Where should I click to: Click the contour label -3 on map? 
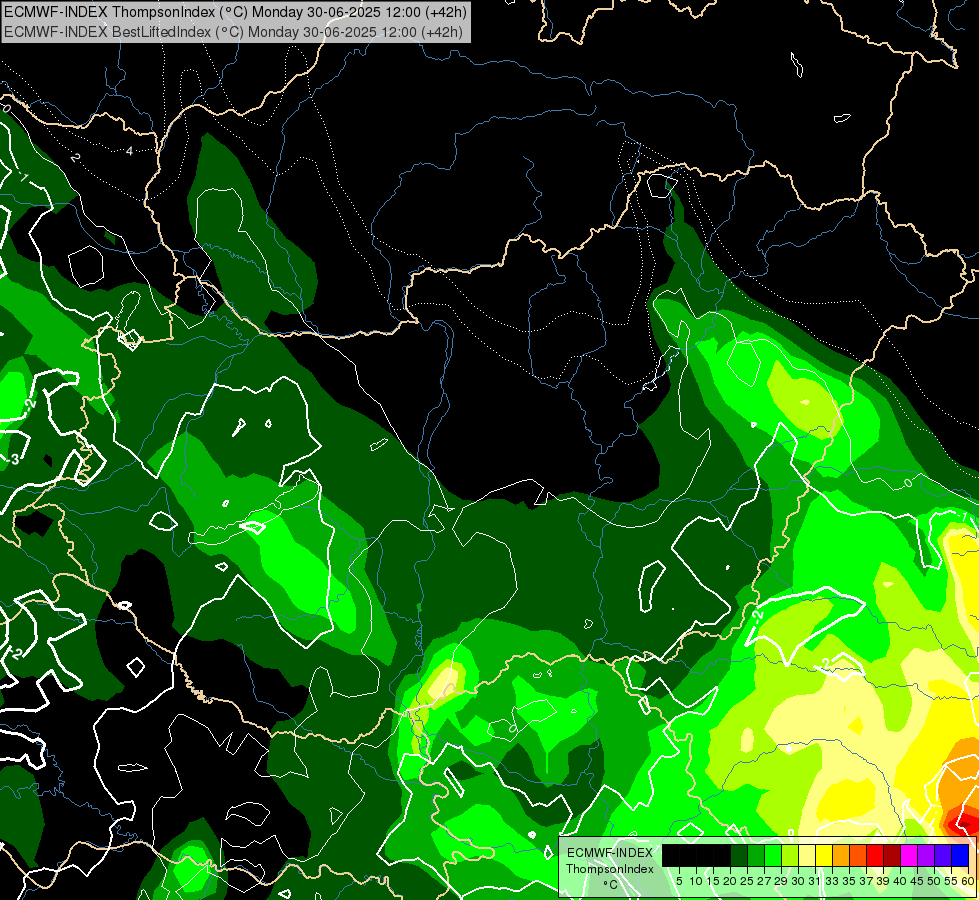[x=12, y=459]
